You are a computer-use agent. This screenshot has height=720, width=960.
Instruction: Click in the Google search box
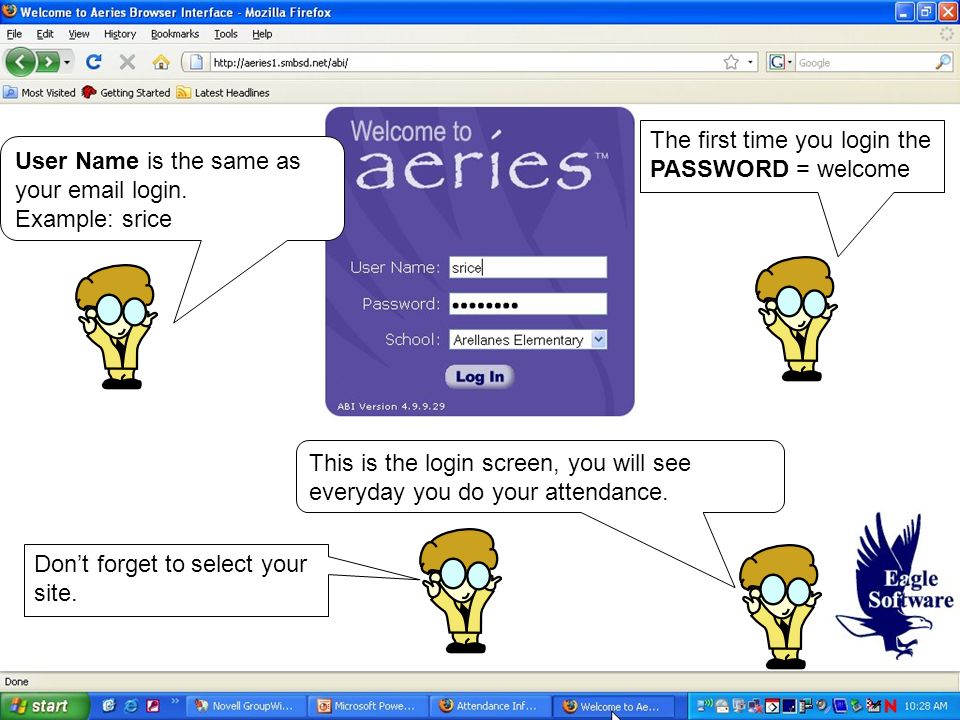[864, 62]
